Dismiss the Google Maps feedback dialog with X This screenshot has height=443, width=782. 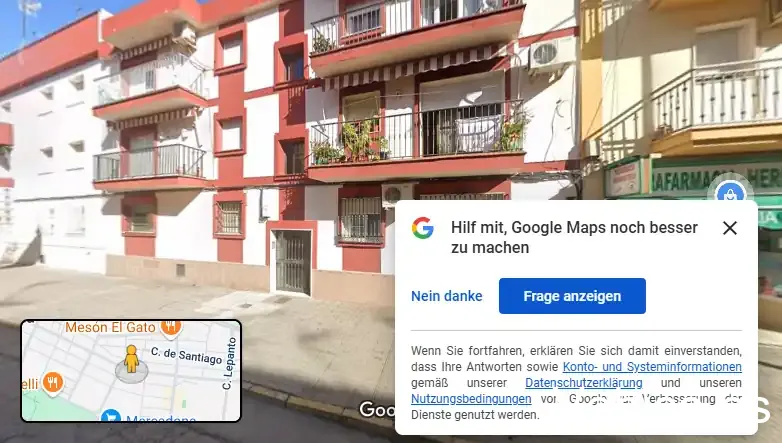click(x=730, y=228)
